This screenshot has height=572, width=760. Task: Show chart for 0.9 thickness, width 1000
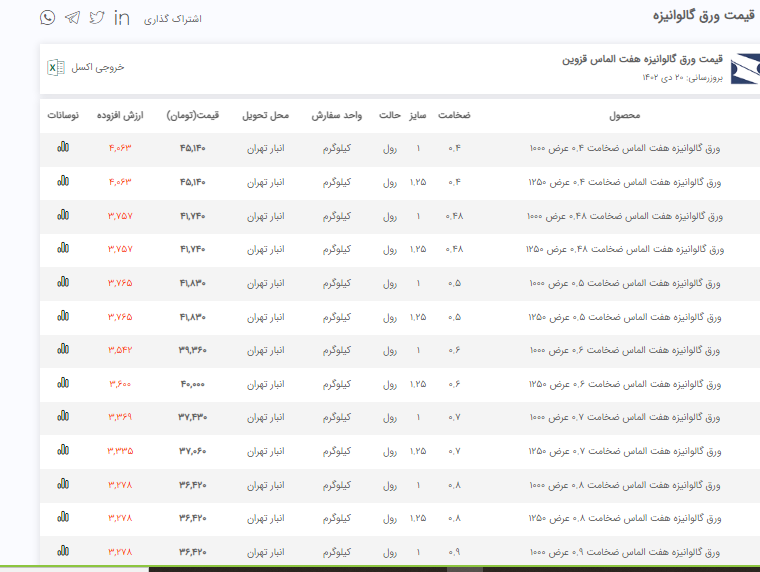pyautogui.click(x=63, y=551)
